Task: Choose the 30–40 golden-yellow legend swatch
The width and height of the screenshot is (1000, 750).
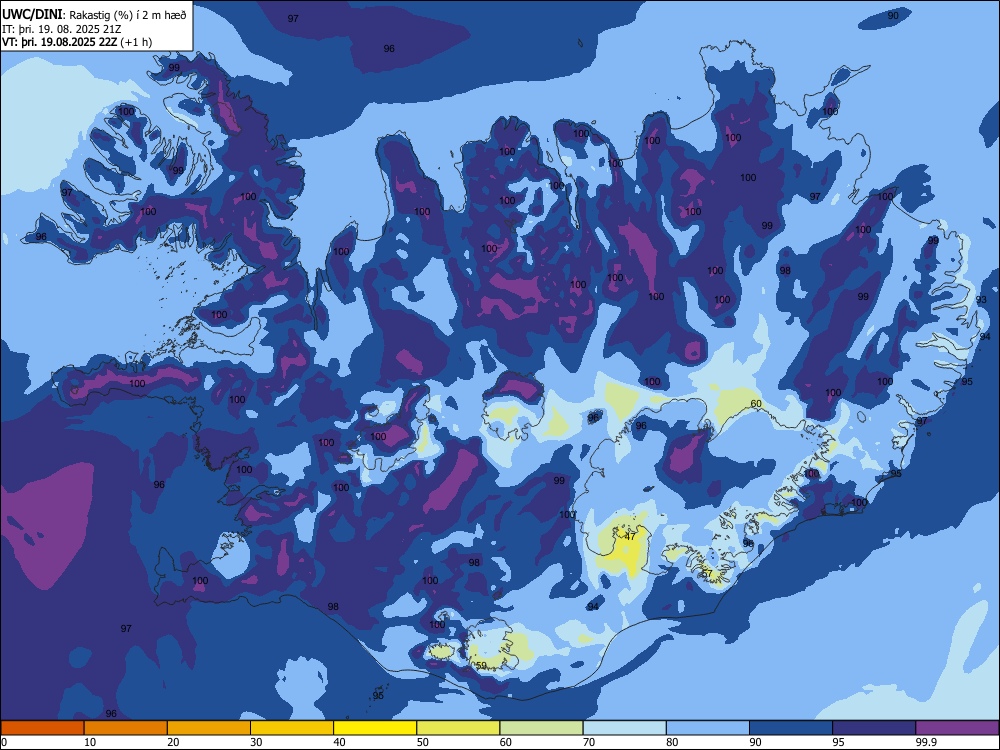Action: [292, 728]
